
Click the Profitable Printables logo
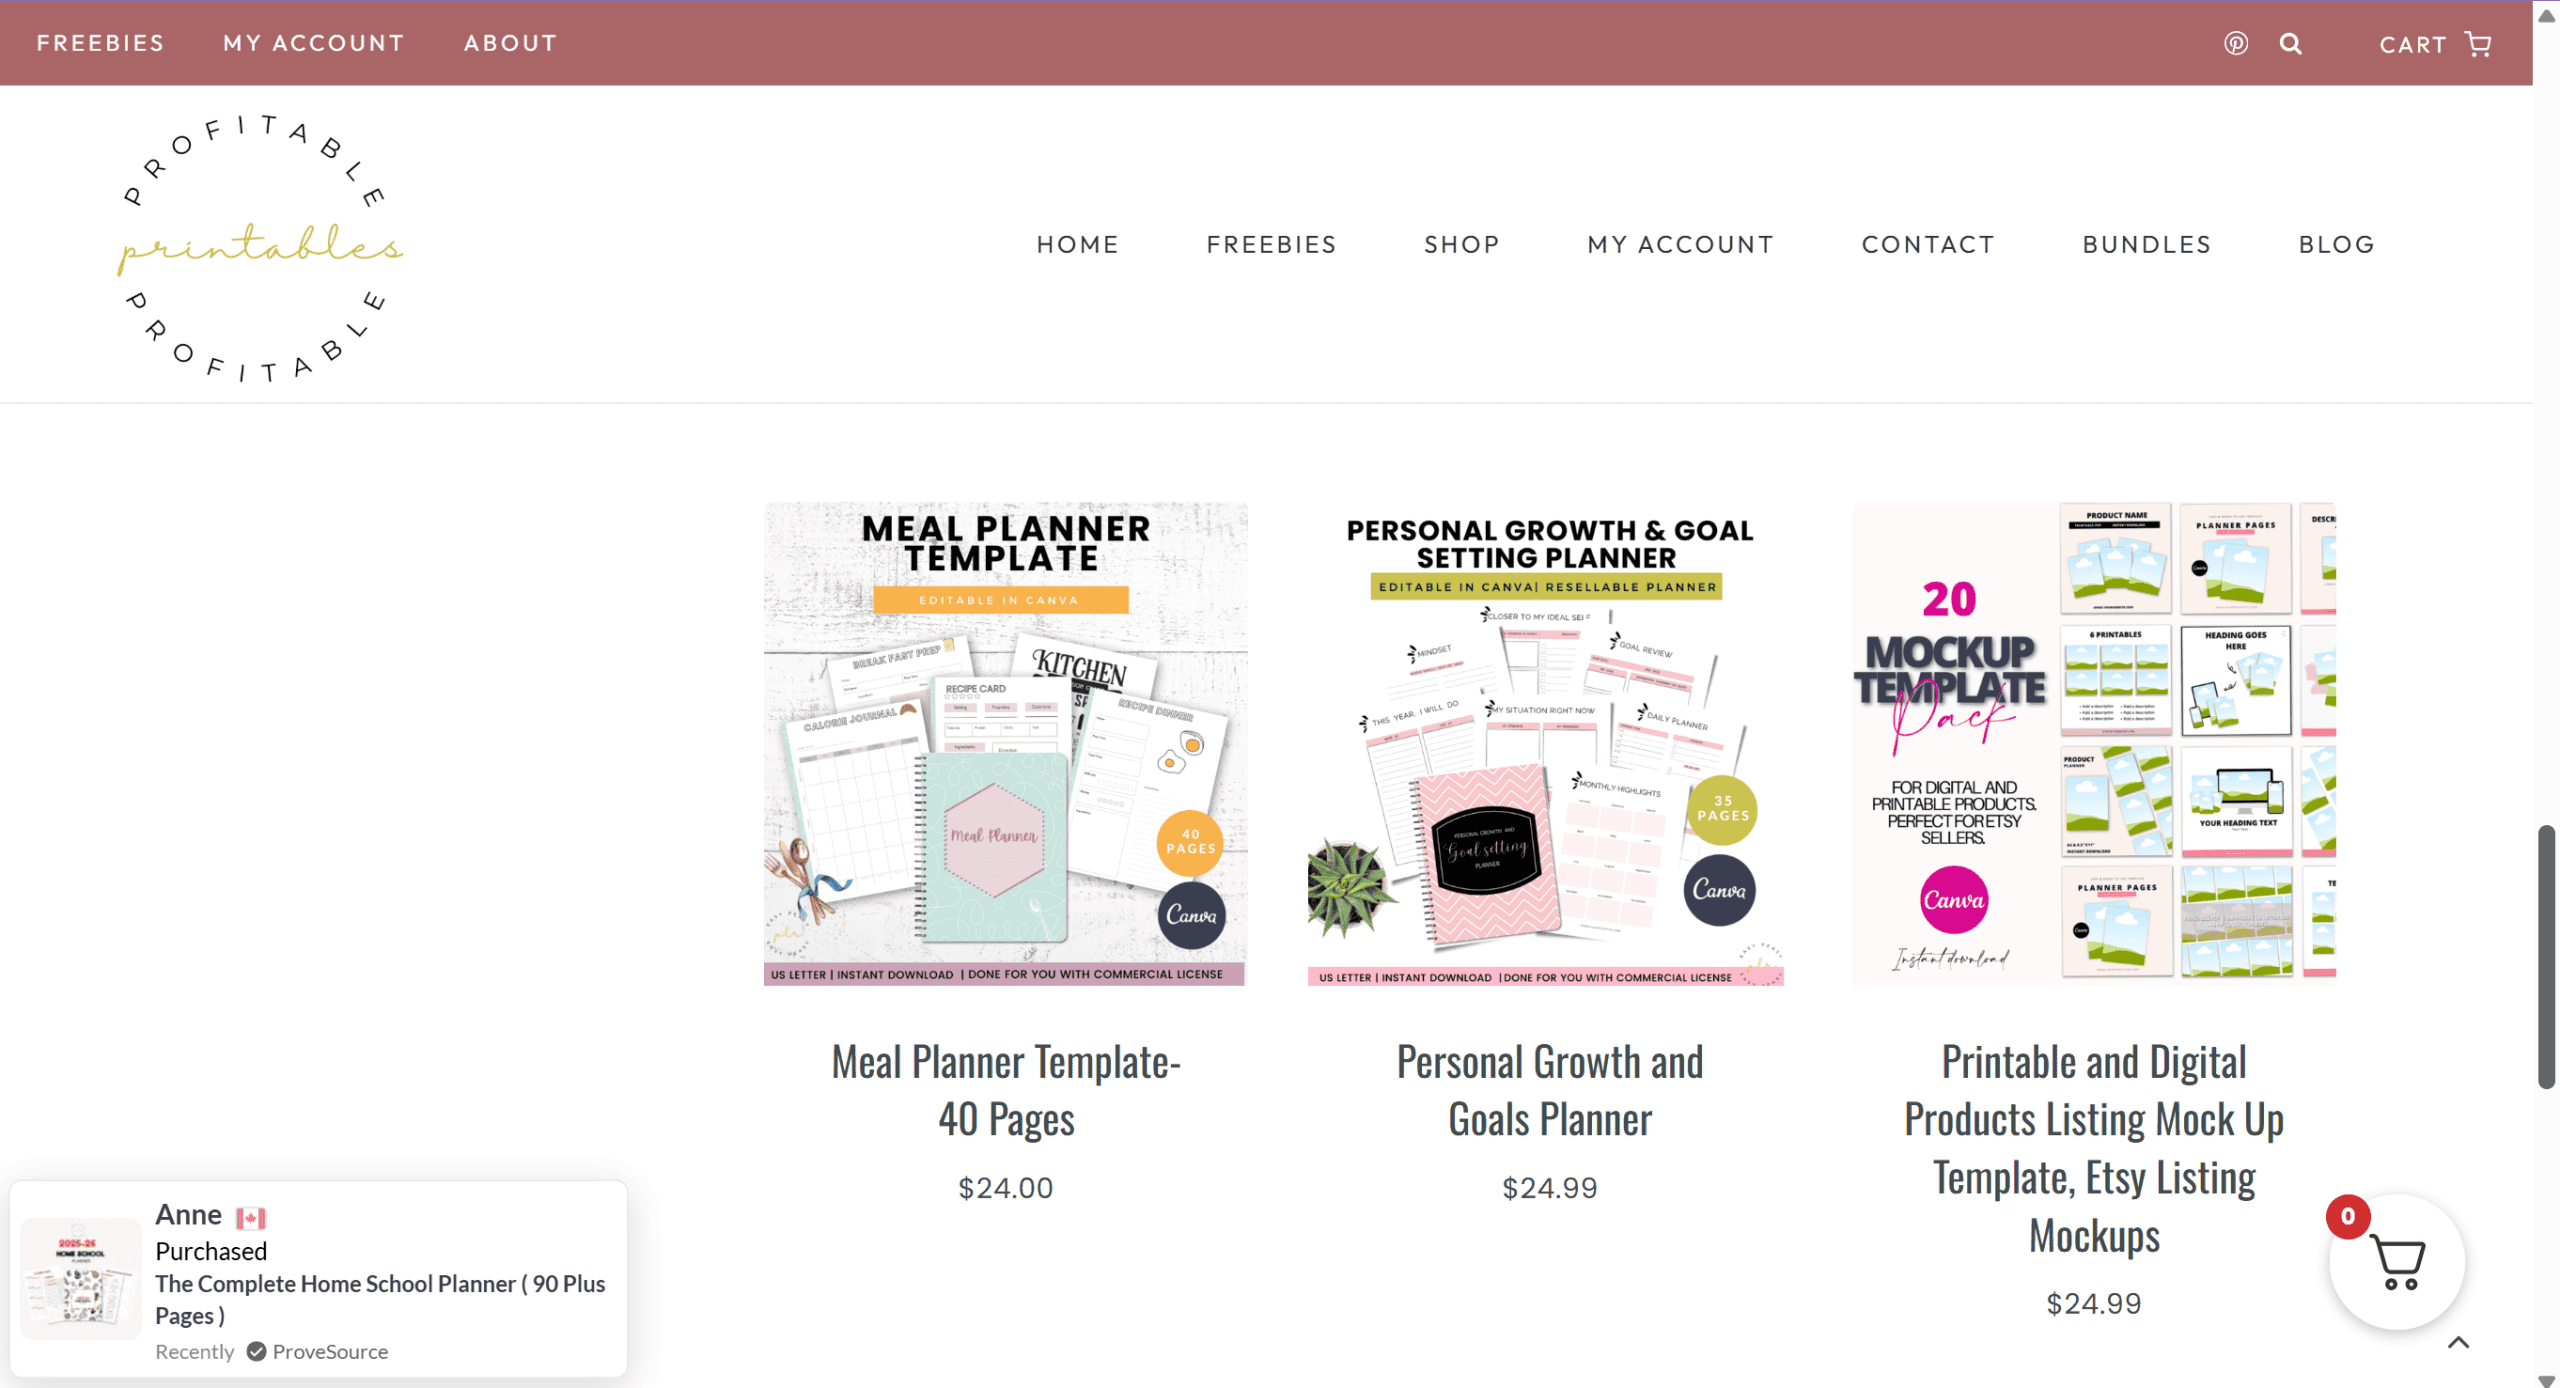coord(260,248)
